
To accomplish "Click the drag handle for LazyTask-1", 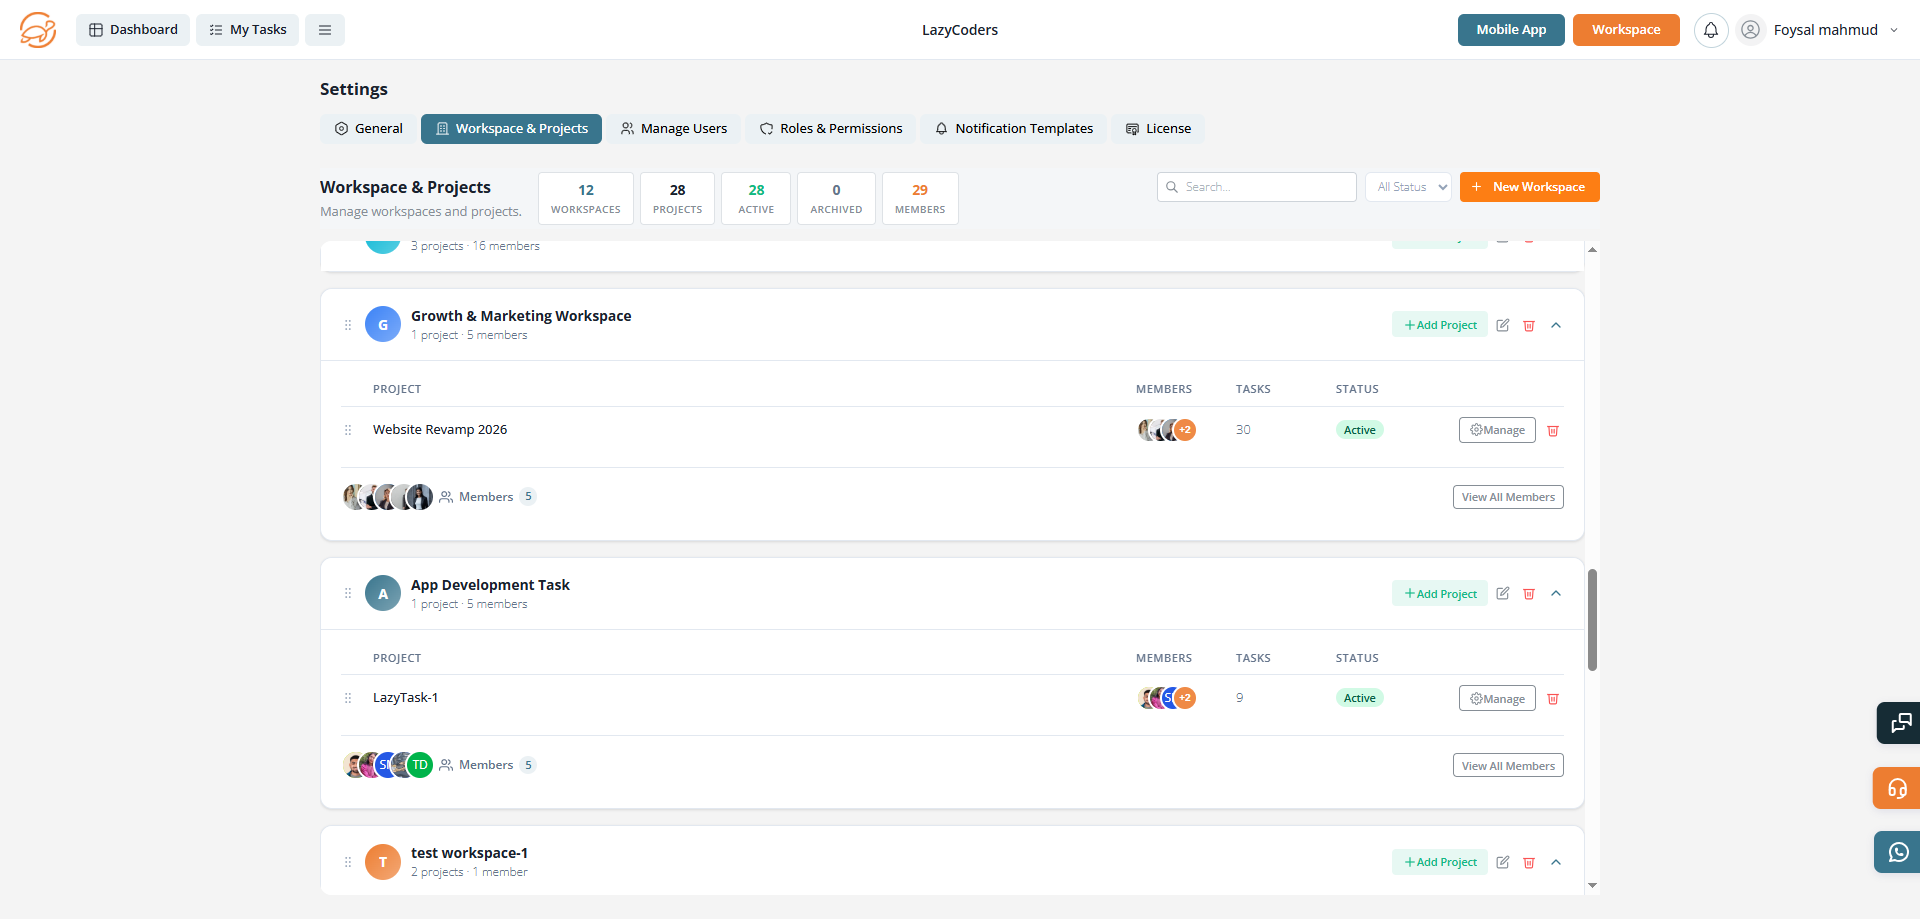I will (348, 698).
